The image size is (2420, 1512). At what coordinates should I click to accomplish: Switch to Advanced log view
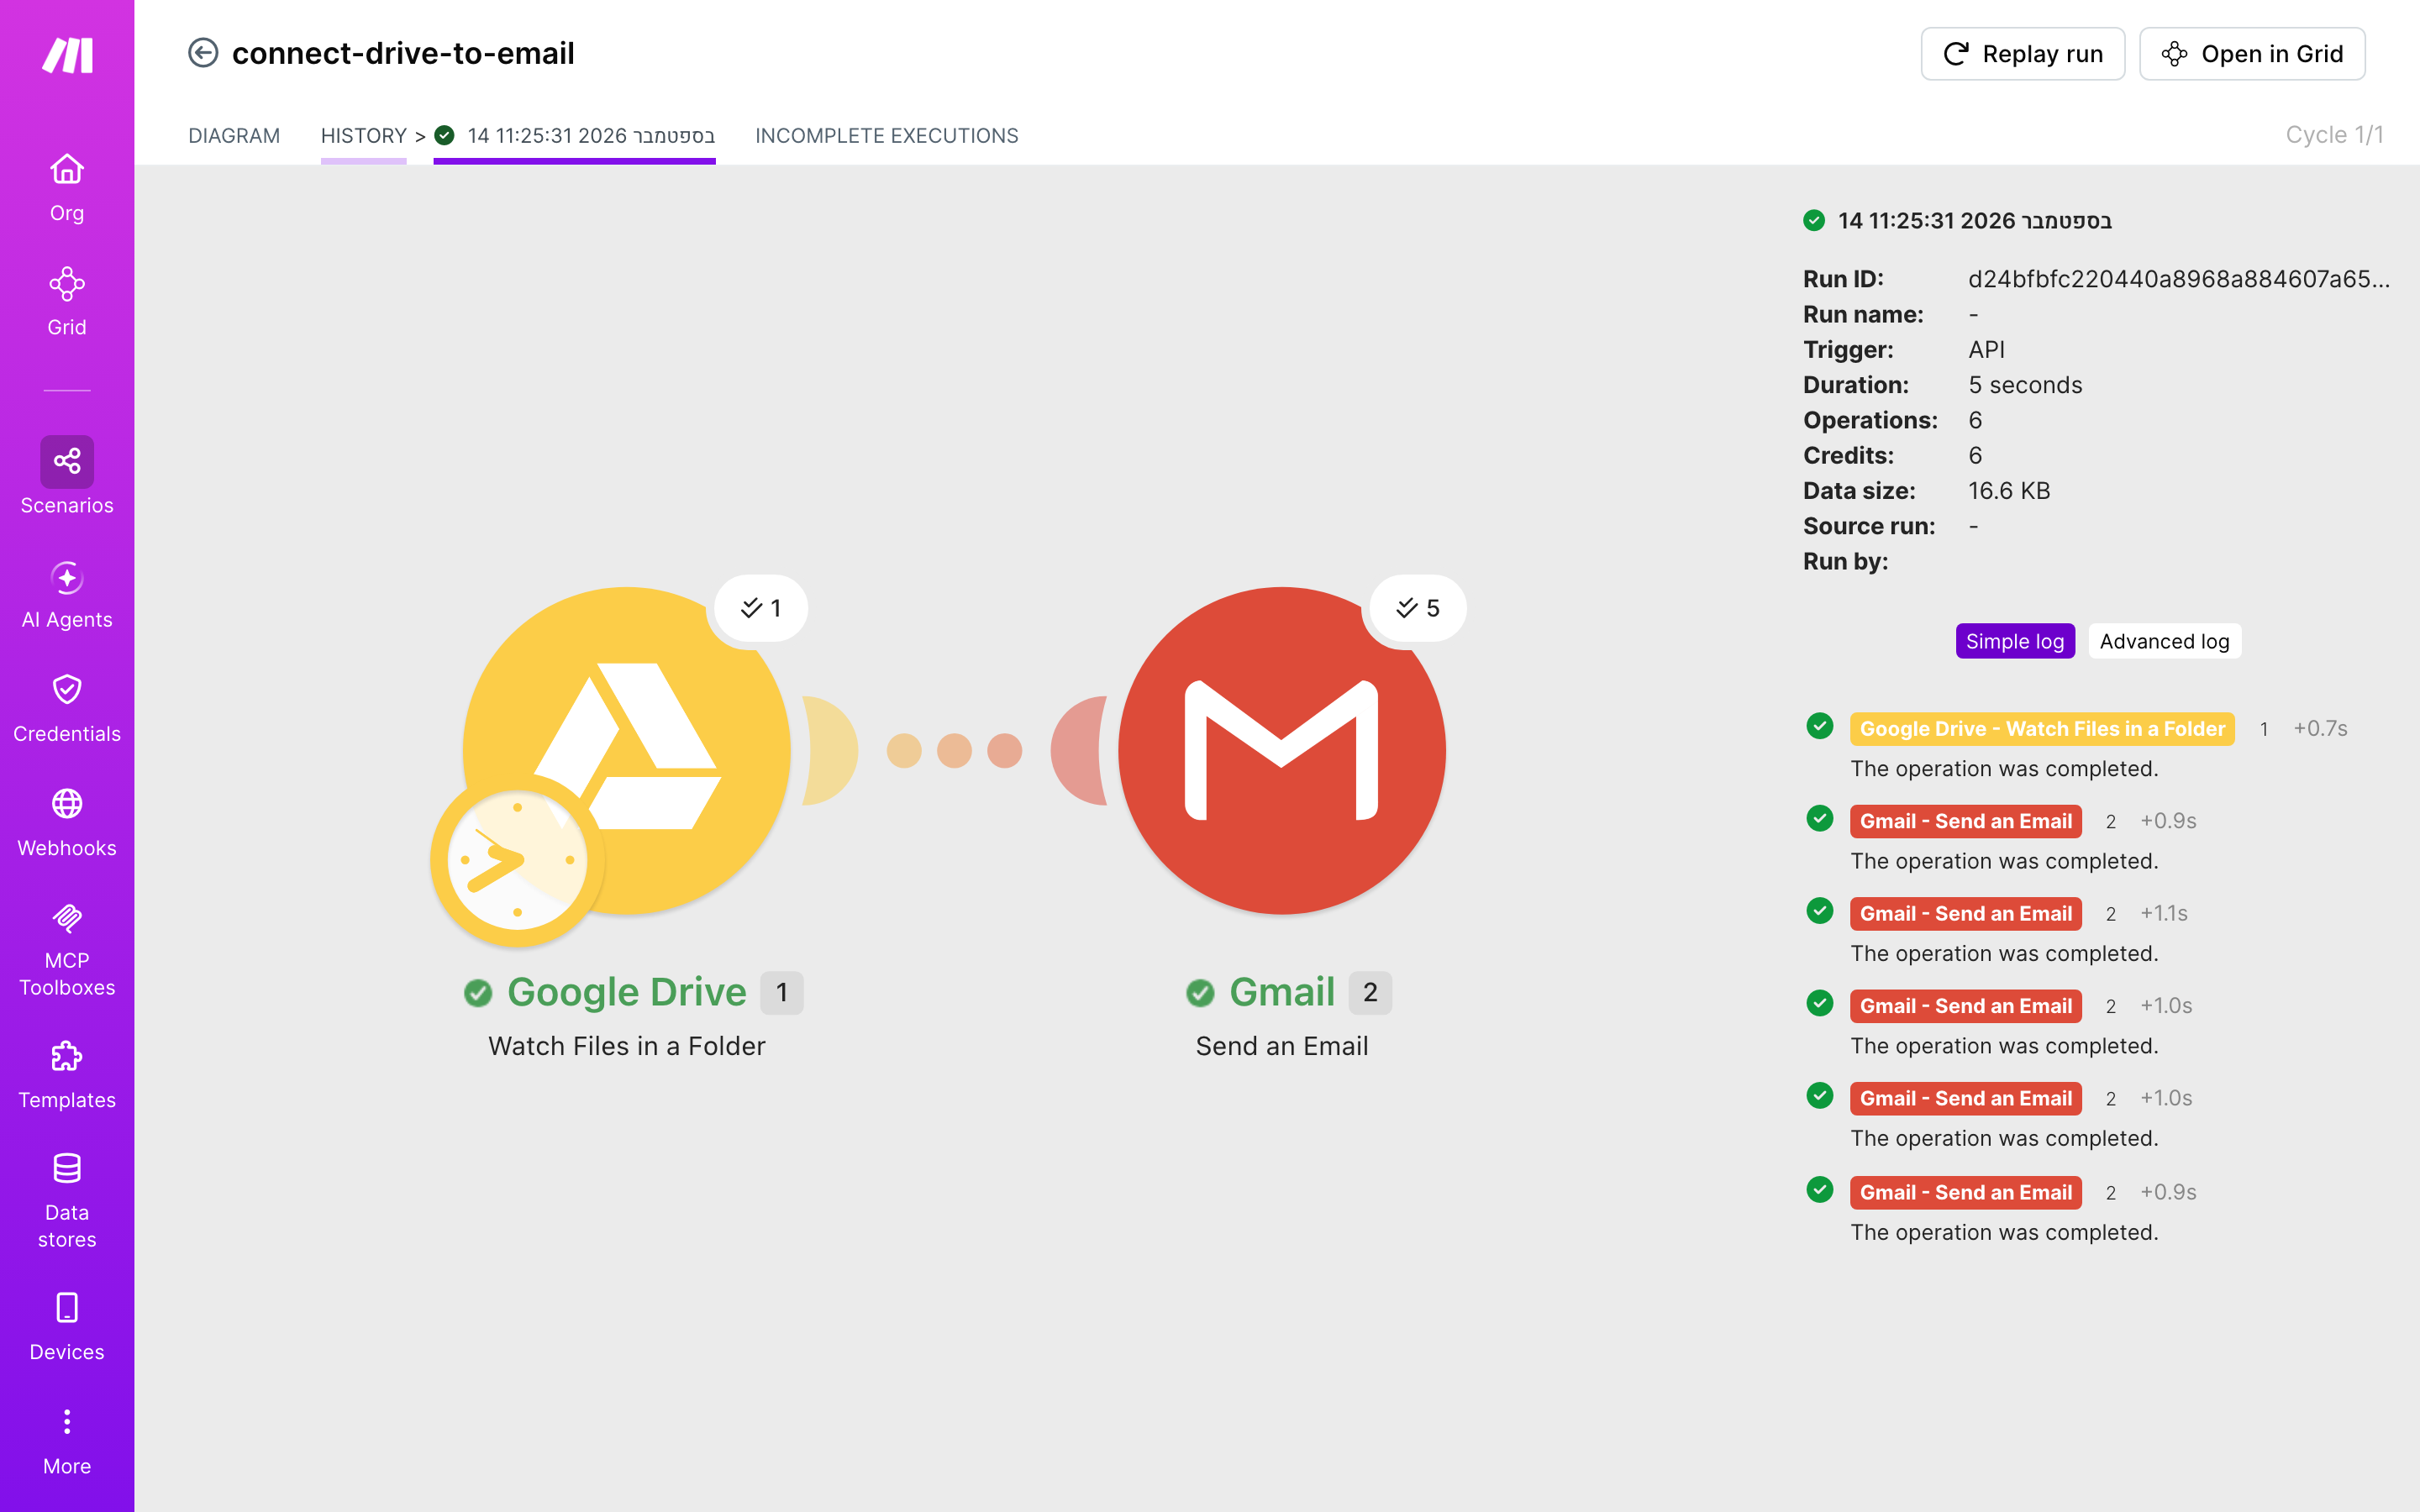point(2164,641)
